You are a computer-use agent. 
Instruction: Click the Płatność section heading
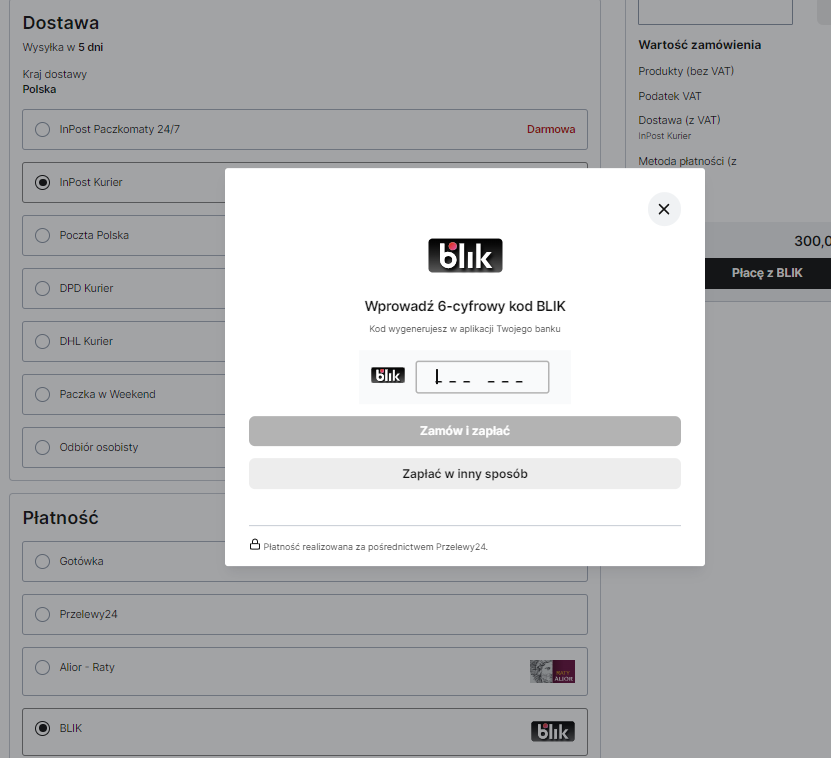coord(60,518)
